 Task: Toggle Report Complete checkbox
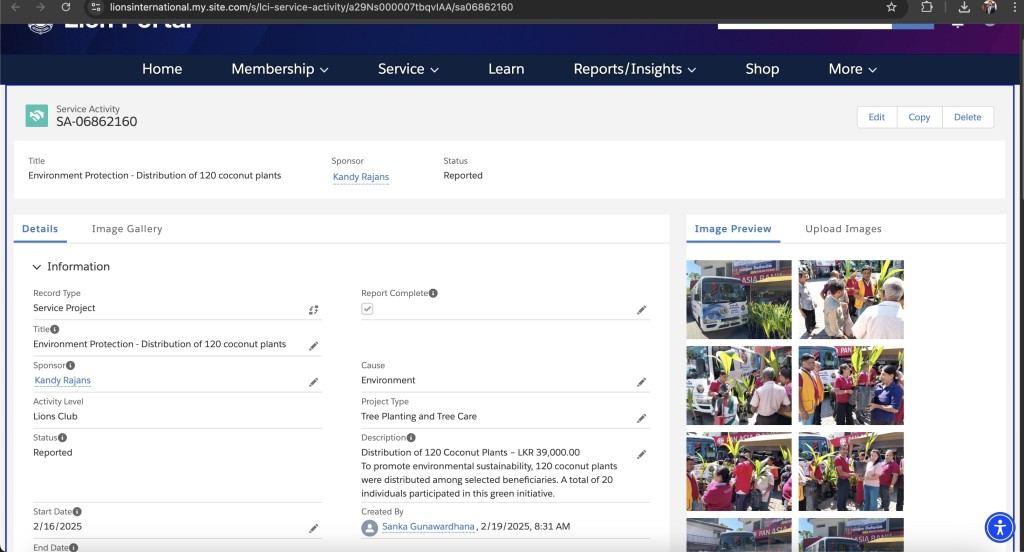[367, 309]
